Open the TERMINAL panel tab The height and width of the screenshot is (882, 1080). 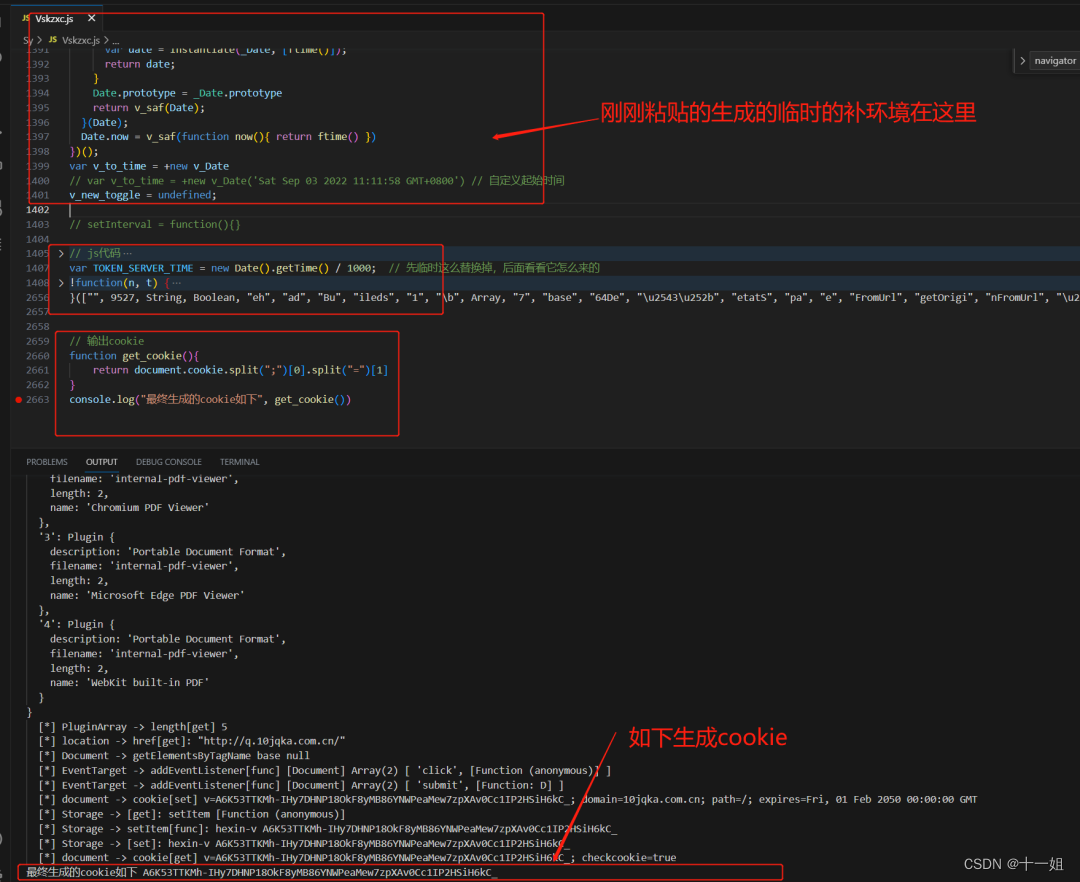(x=239, y=462)
